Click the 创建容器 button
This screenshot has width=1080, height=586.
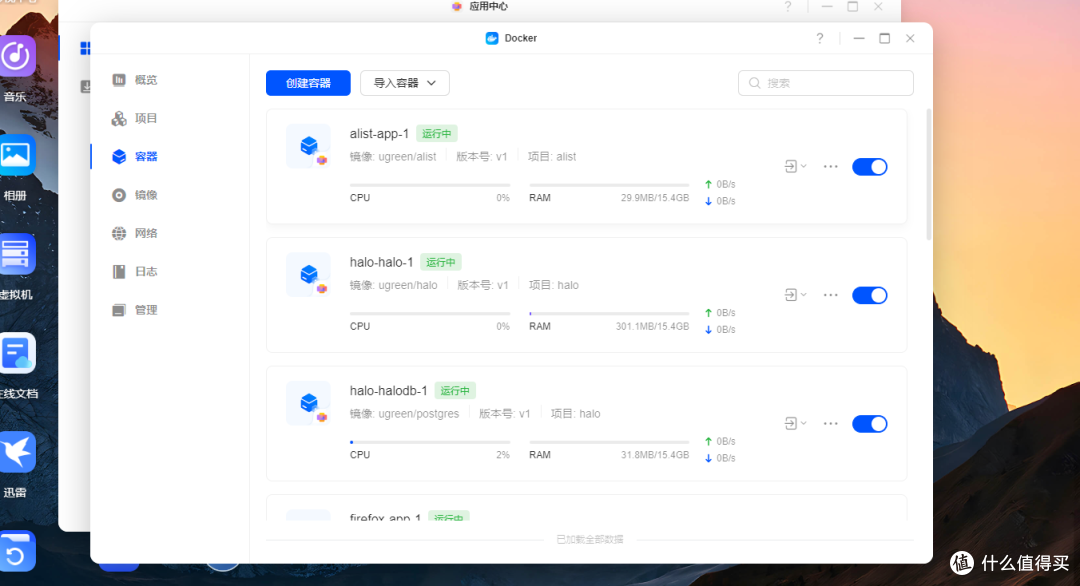coord(308,83)
